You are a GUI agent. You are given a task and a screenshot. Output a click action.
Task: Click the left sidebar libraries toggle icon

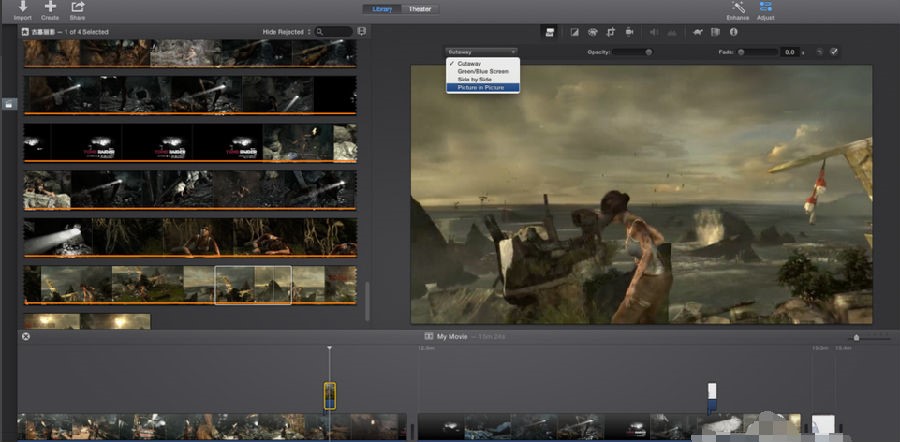pyautogui.click(x=9, y=104)
